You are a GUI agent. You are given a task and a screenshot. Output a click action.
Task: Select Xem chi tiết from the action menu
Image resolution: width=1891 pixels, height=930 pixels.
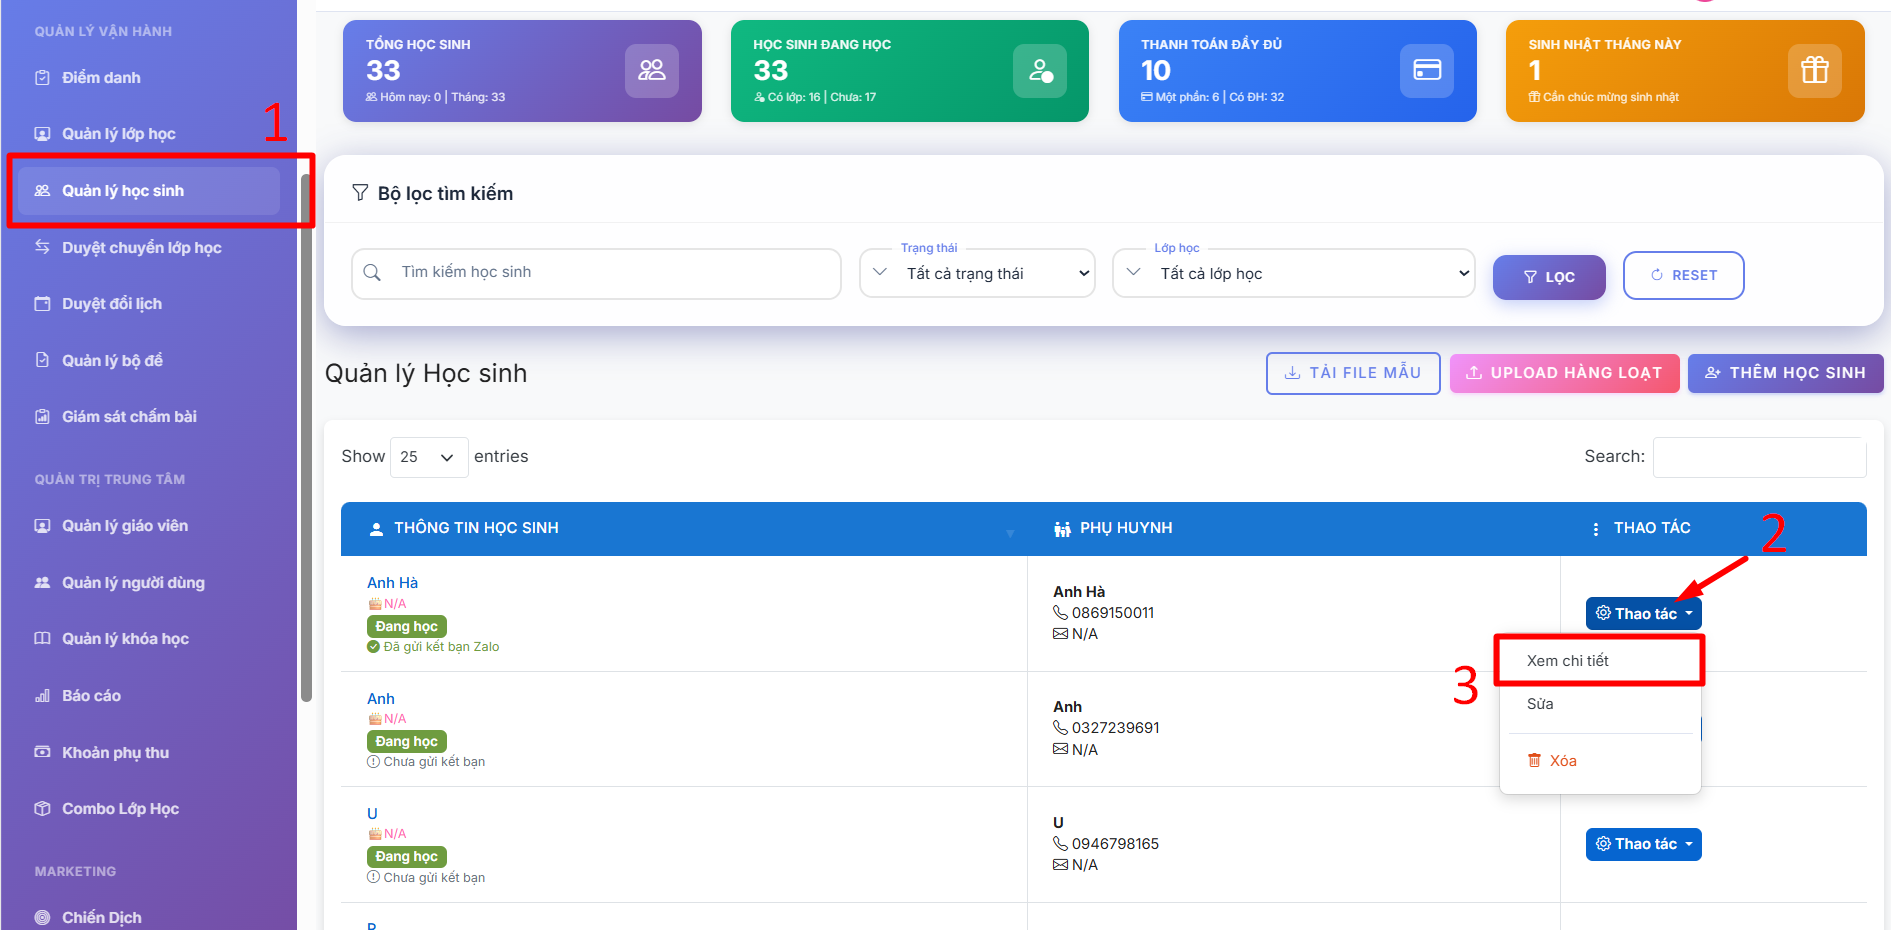pos(1568,661)
